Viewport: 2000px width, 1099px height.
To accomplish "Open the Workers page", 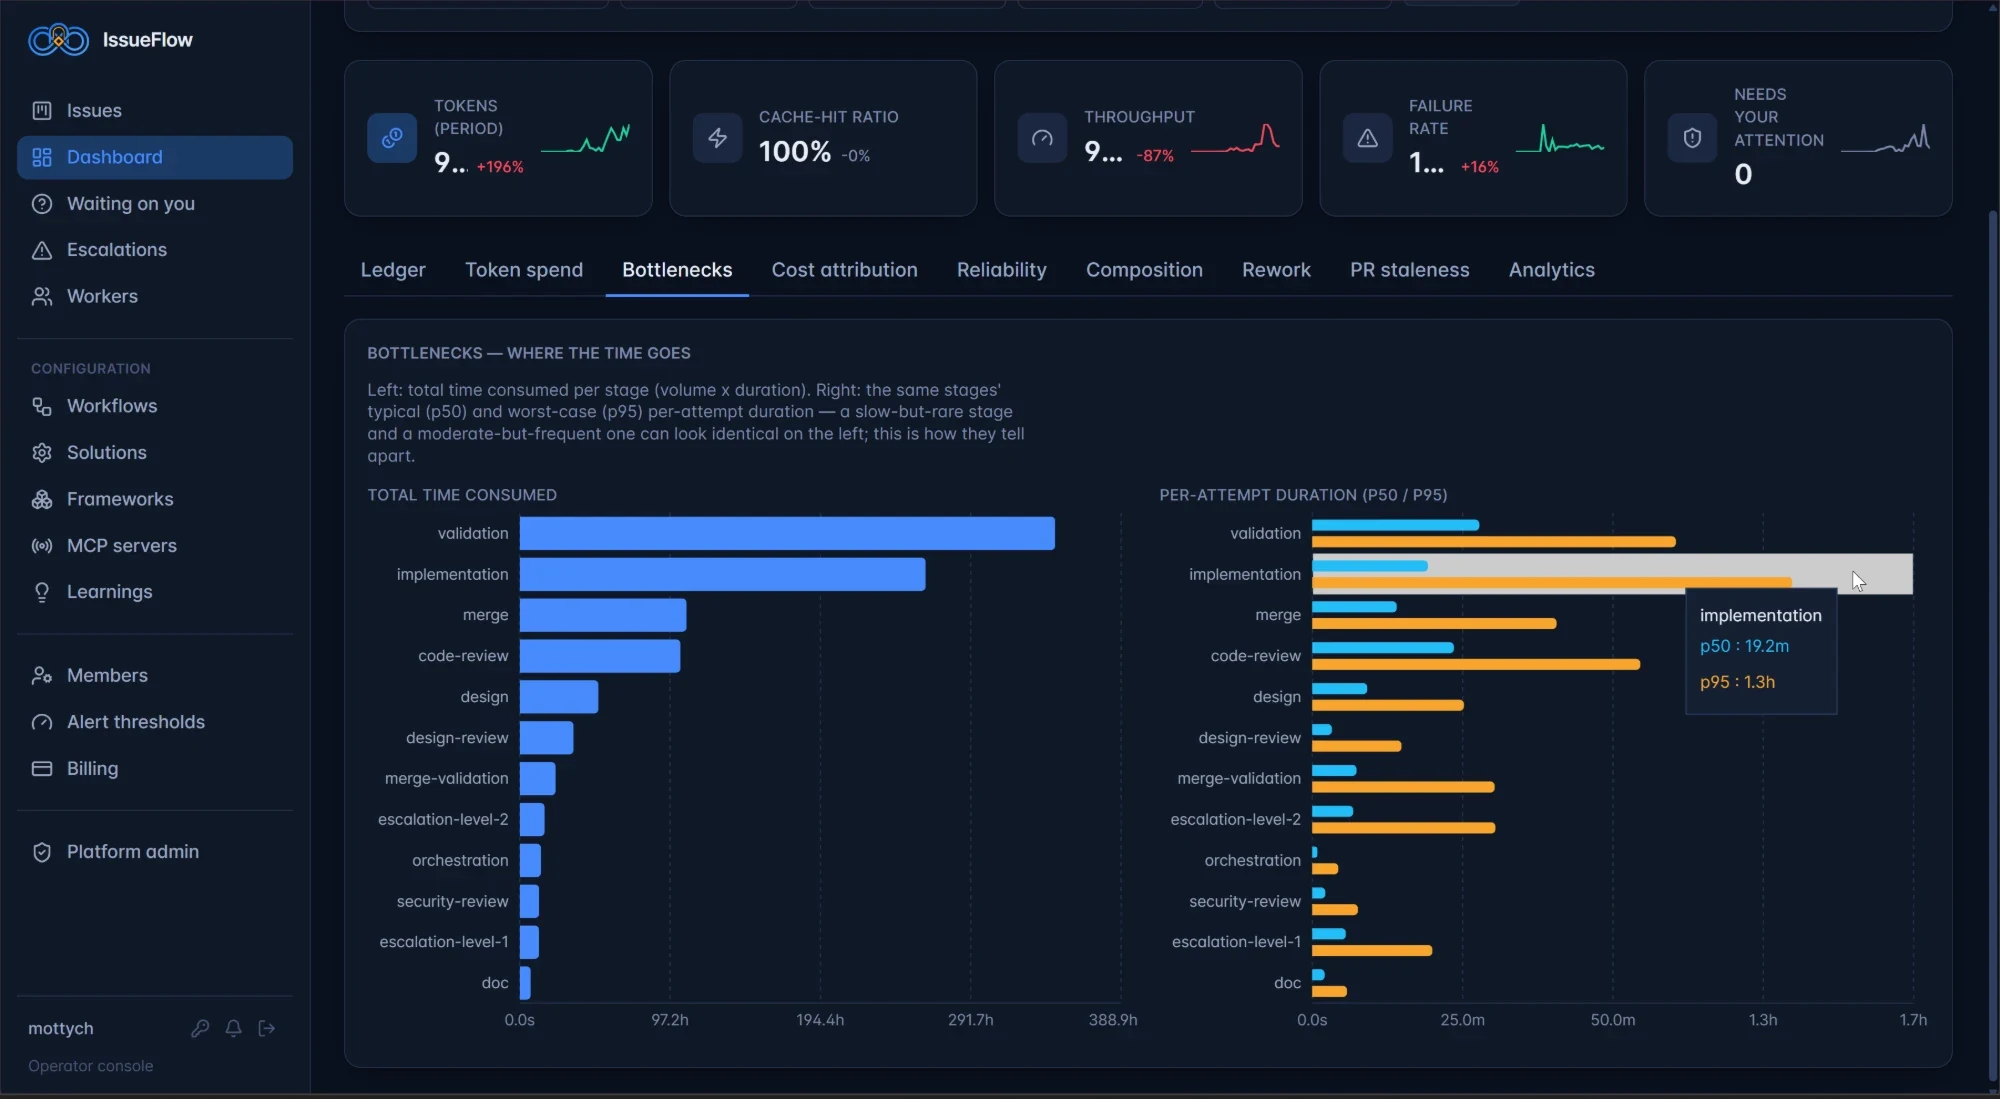I will (x=155, y=297).
